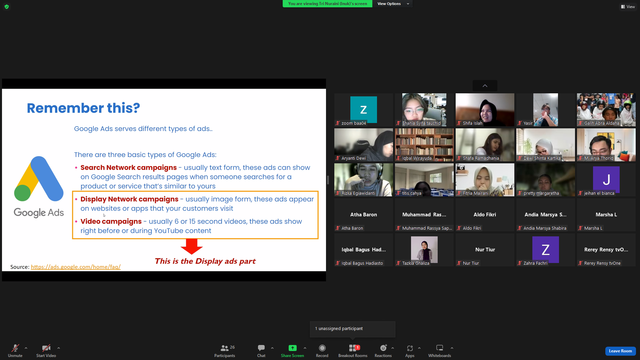640x360 pixels.
Task: Open the Reactions menu
Action: (x=383, y=350)
